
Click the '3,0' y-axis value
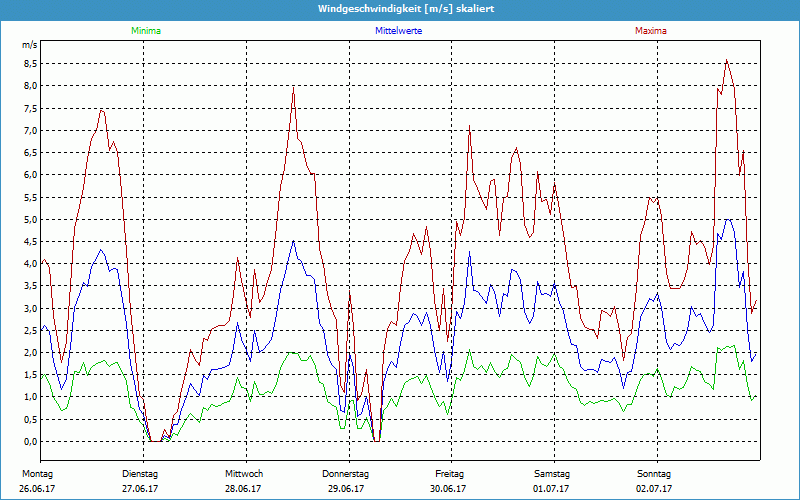click(30, 308)
